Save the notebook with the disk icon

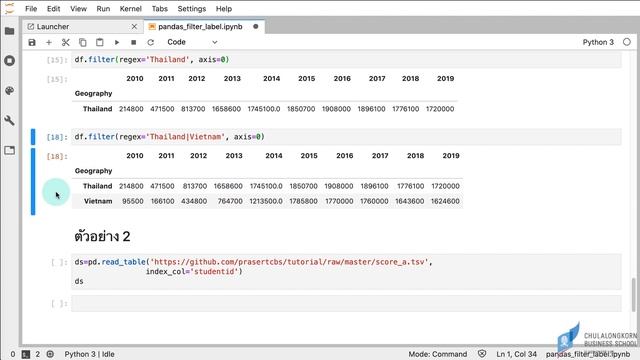point(32,42)
